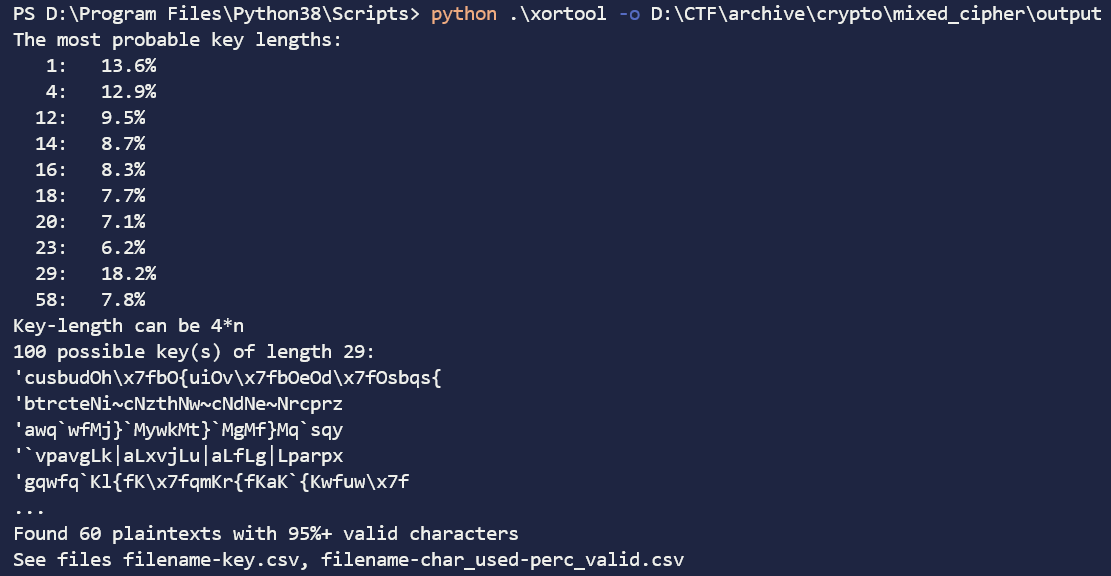1111x576 pixels.
Task: Click the 7.1% probability for length 20
Action: 123,222
